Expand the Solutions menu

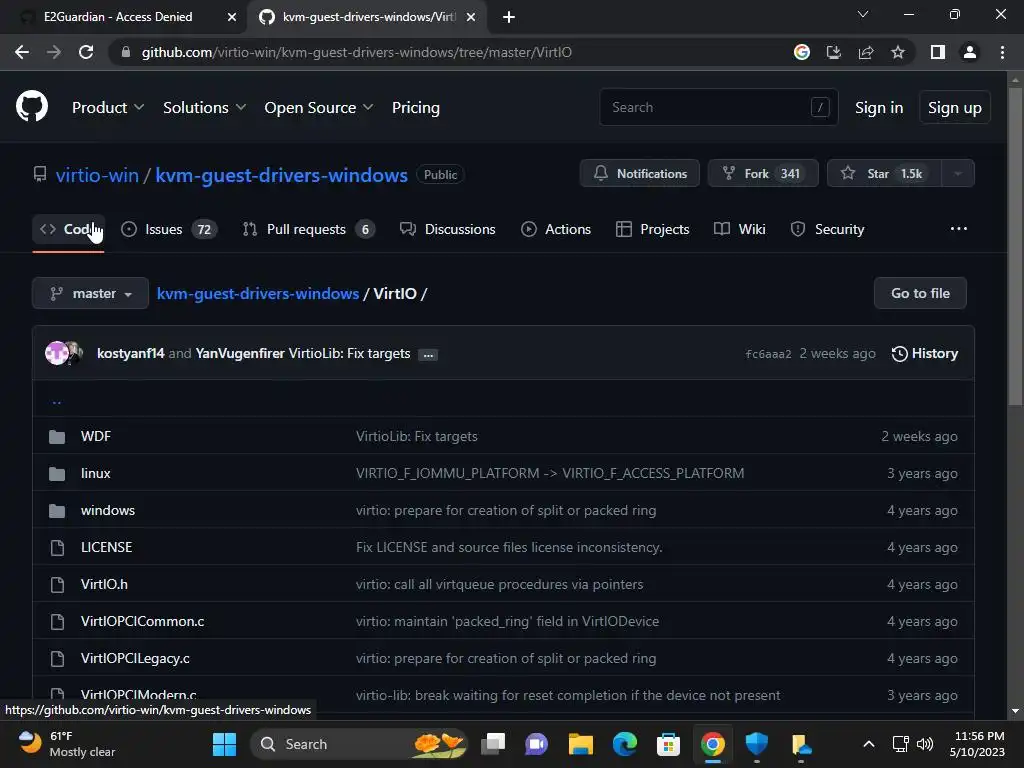tap(204, 107)
